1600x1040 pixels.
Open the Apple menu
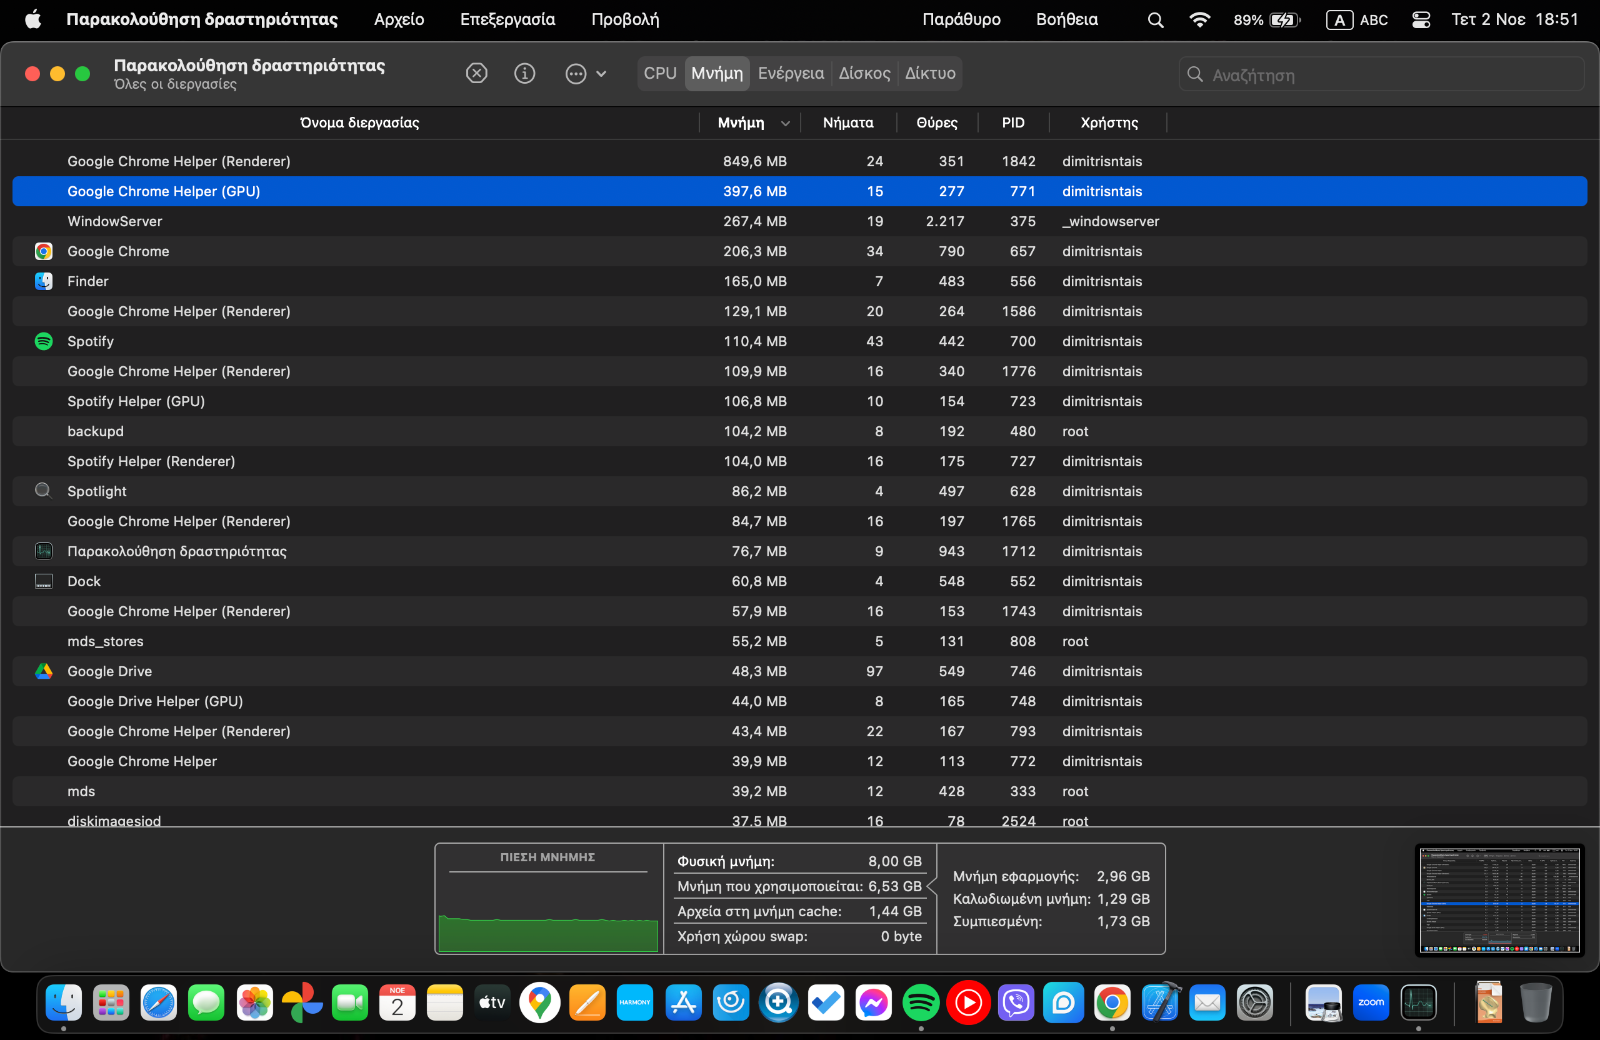(x=32, y=19)
